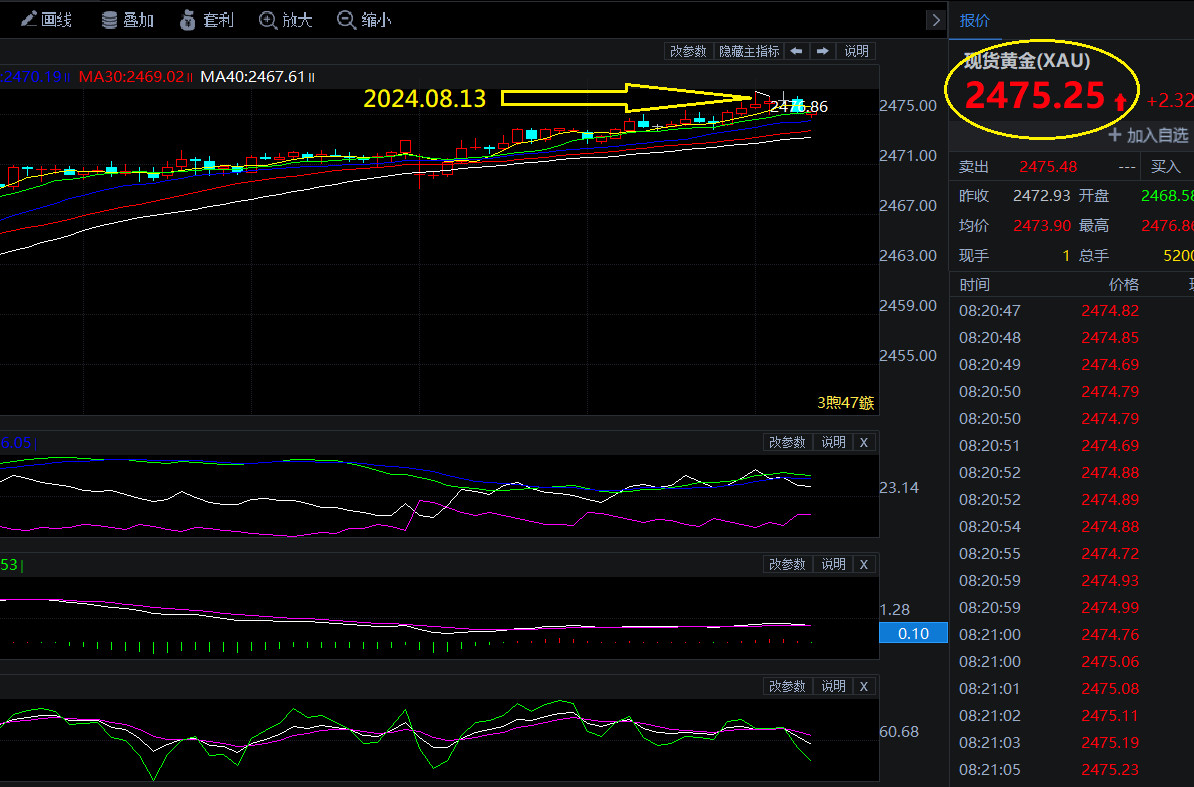Add gold to watchlist via 加入自选
1194x787 pixels.
[x=1148, y=135]
